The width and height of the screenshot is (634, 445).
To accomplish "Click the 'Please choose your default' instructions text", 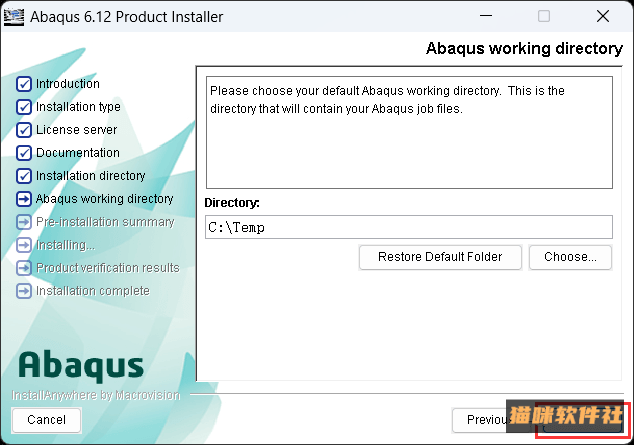I will click(x=387, y=99).
